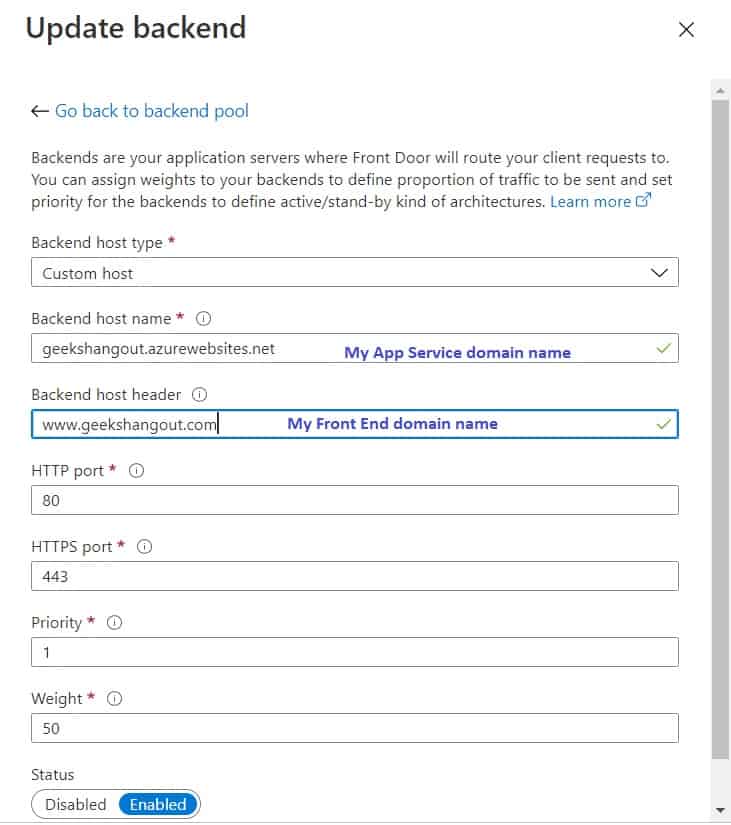Click the scrollbar down arrow
The height and width of the screenshot is (825, 731).
[720, 811]
